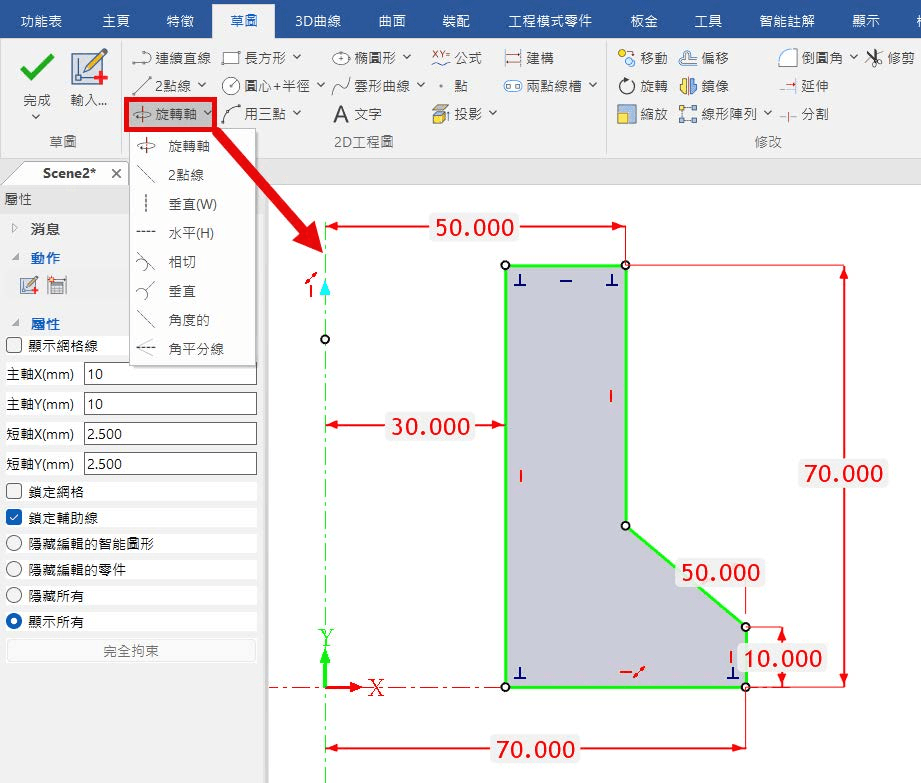Click the 分割 split tool
Viewport: 921px width, 783px height.
point(804,114)
